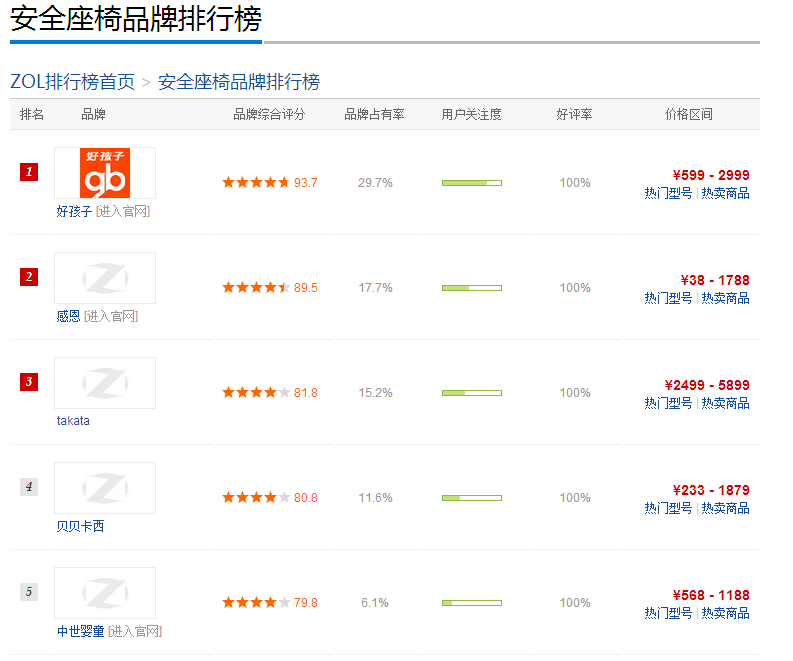Open the 好孩子 gb brand logo
This screenshot has width=793, height=661.
coord(105,173)
